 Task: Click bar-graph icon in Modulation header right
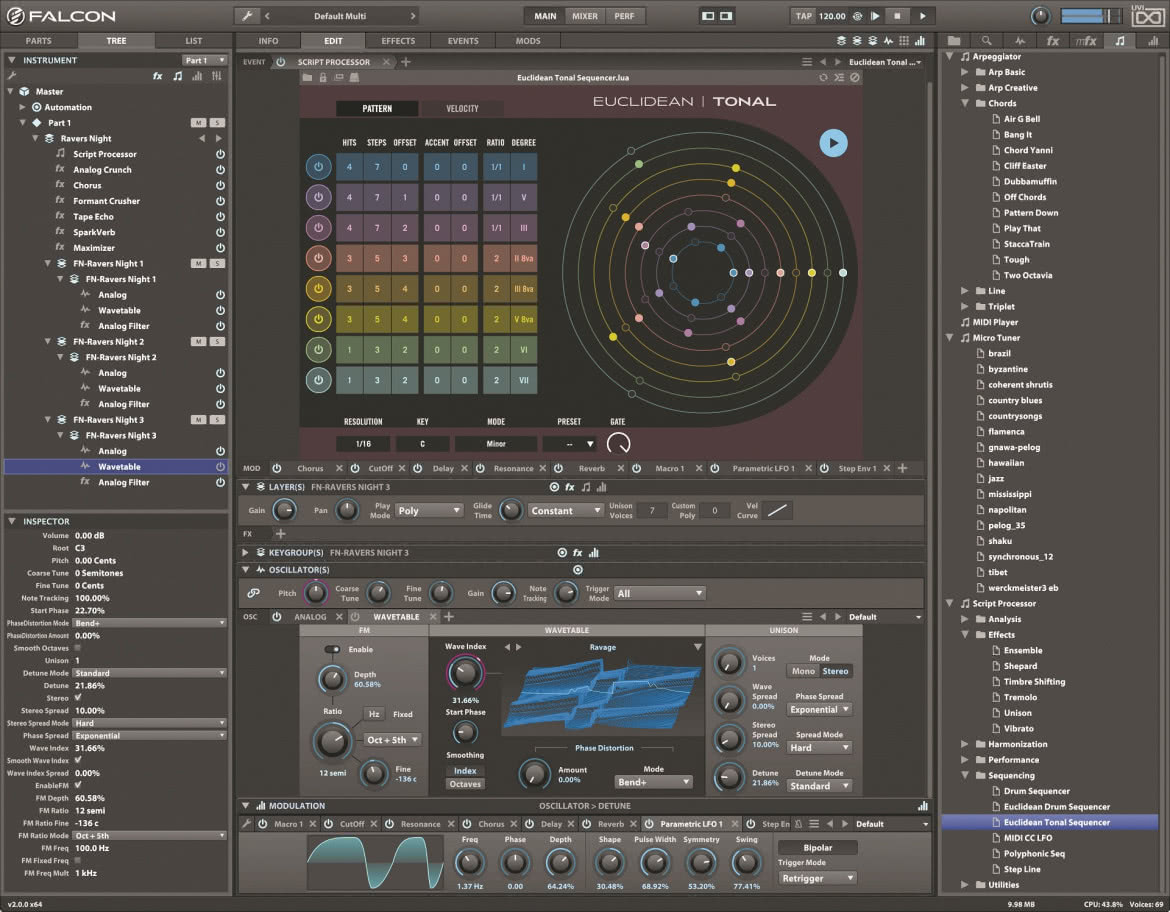pos(923,806)
